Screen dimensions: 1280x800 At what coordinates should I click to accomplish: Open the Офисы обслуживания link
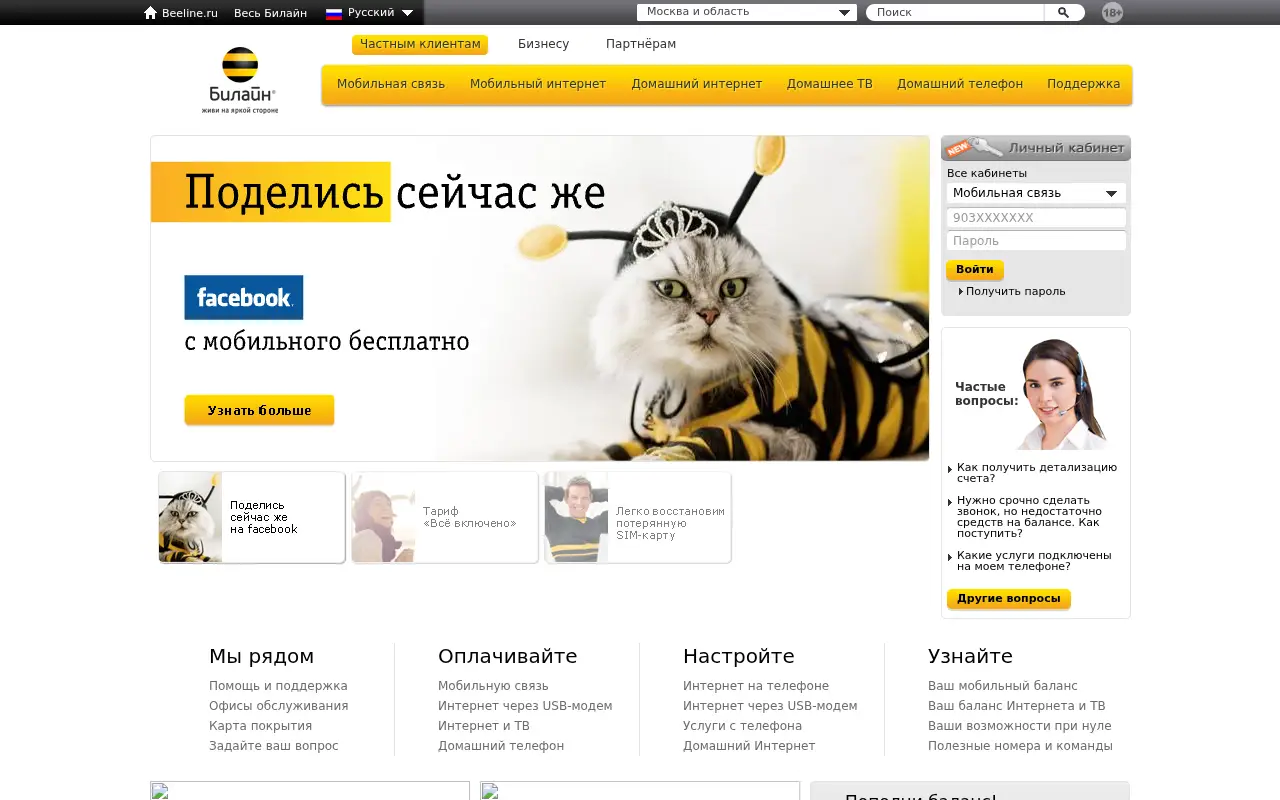click(x=279, y=706)
